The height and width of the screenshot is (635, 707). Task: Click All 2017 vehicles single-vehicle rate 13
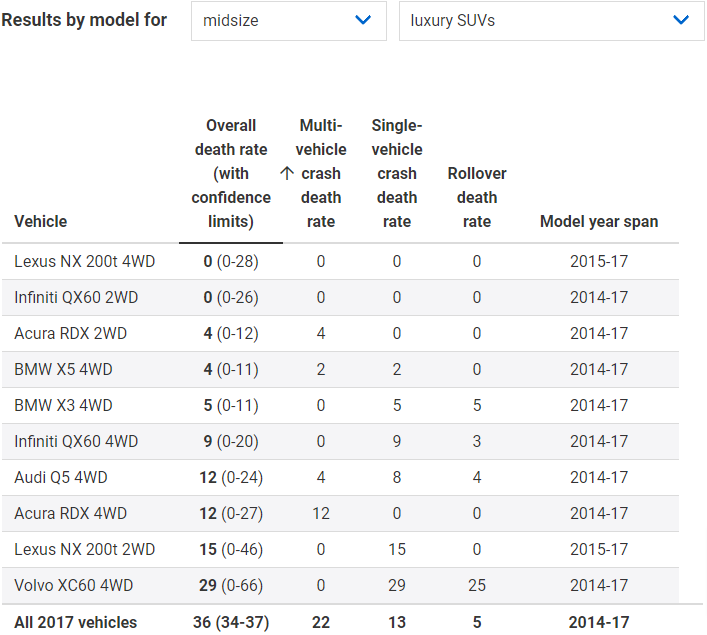click(397, 622)
